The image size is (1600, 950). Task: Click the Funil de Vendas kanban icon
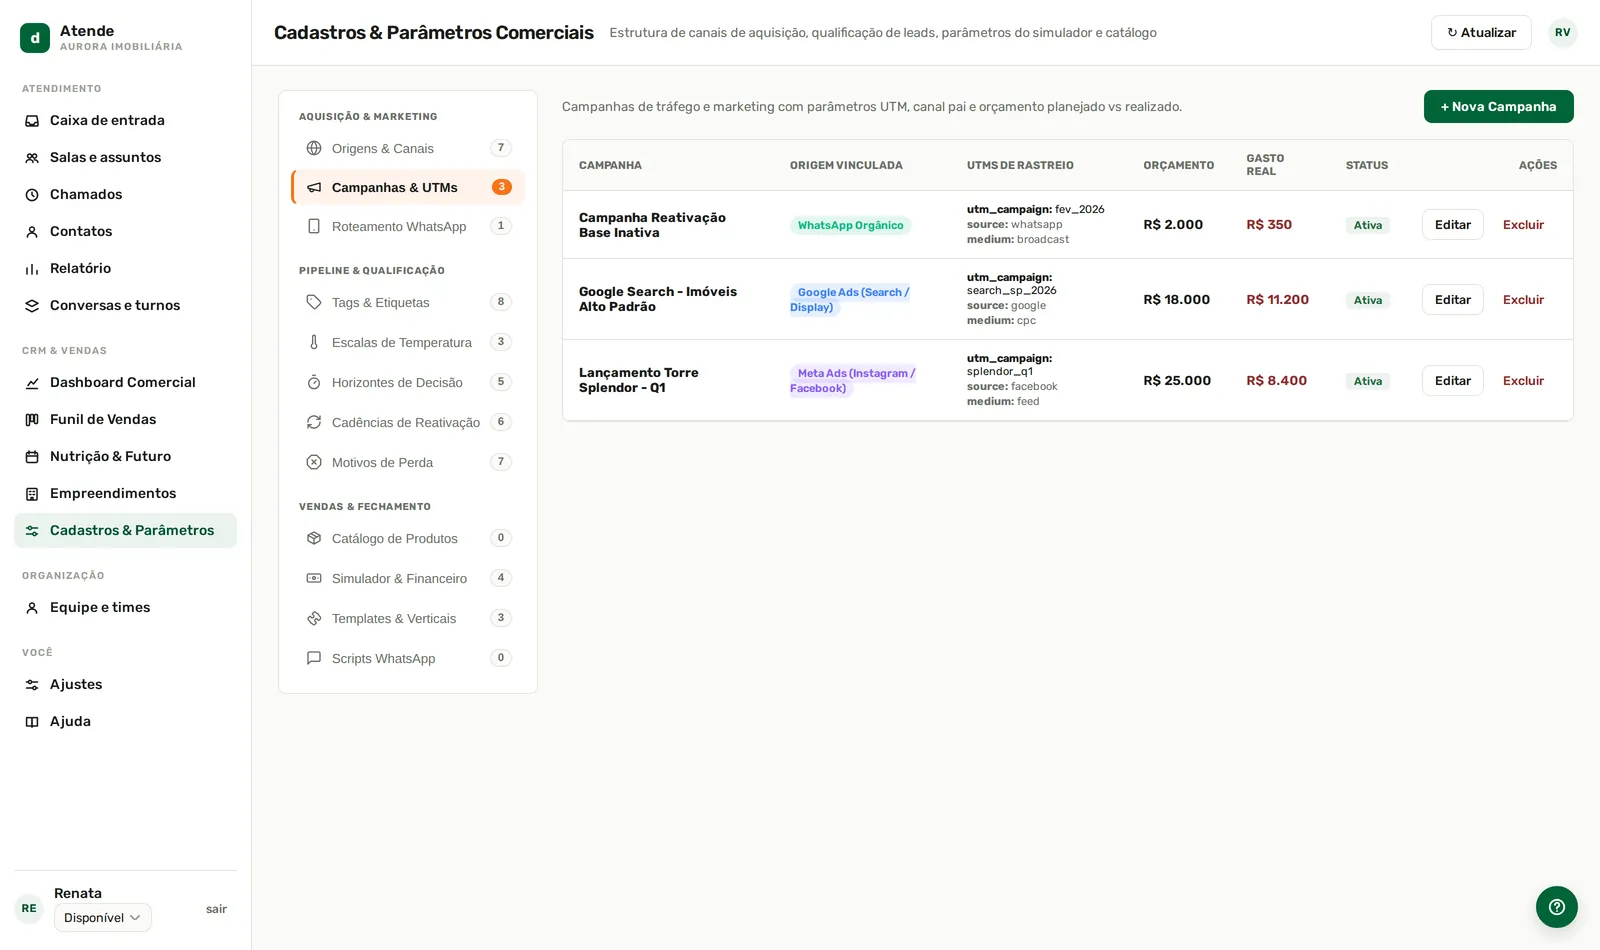click(x=32, y=420)
